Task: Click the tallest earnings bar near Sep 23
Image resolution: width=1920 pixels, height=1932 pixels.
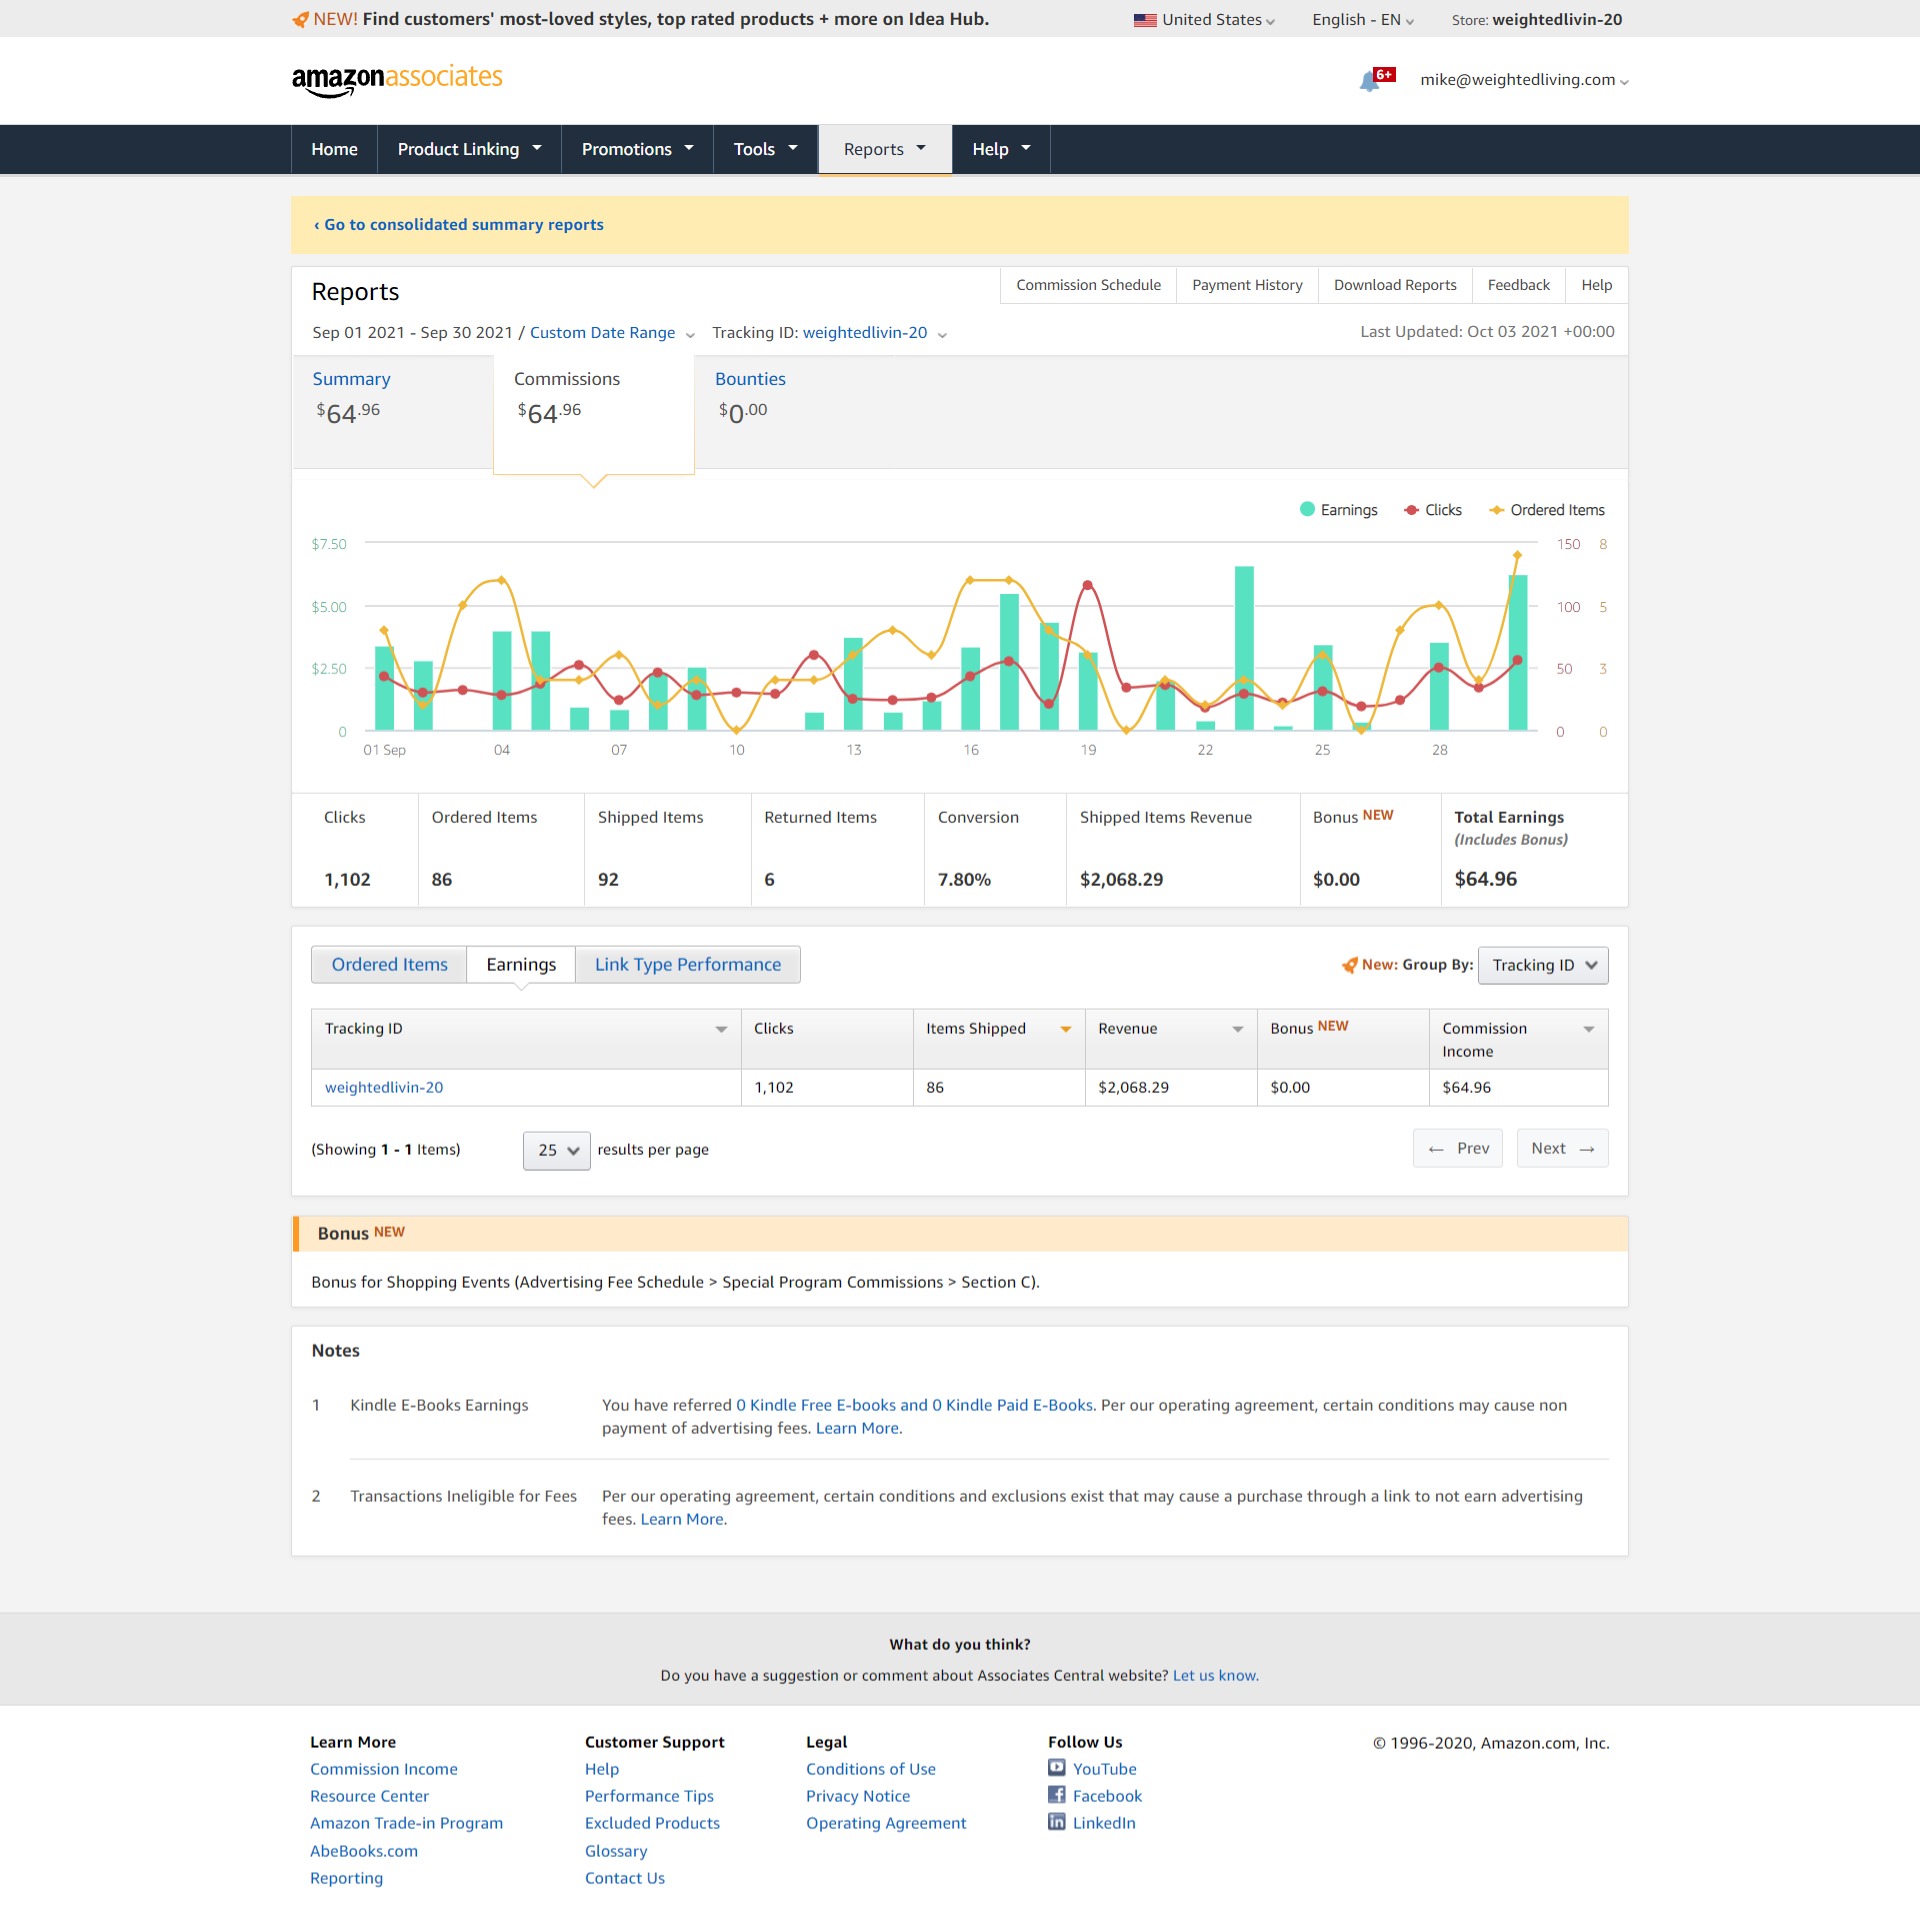Action: [x=1244, y=648]
